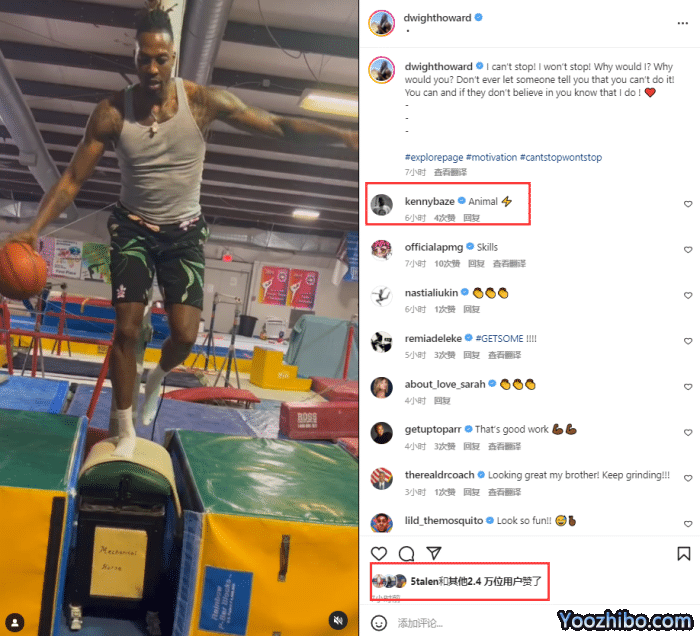Save post with bookmark icon
Viewport: 700px width, 636px height.
(x=683, y=553)
